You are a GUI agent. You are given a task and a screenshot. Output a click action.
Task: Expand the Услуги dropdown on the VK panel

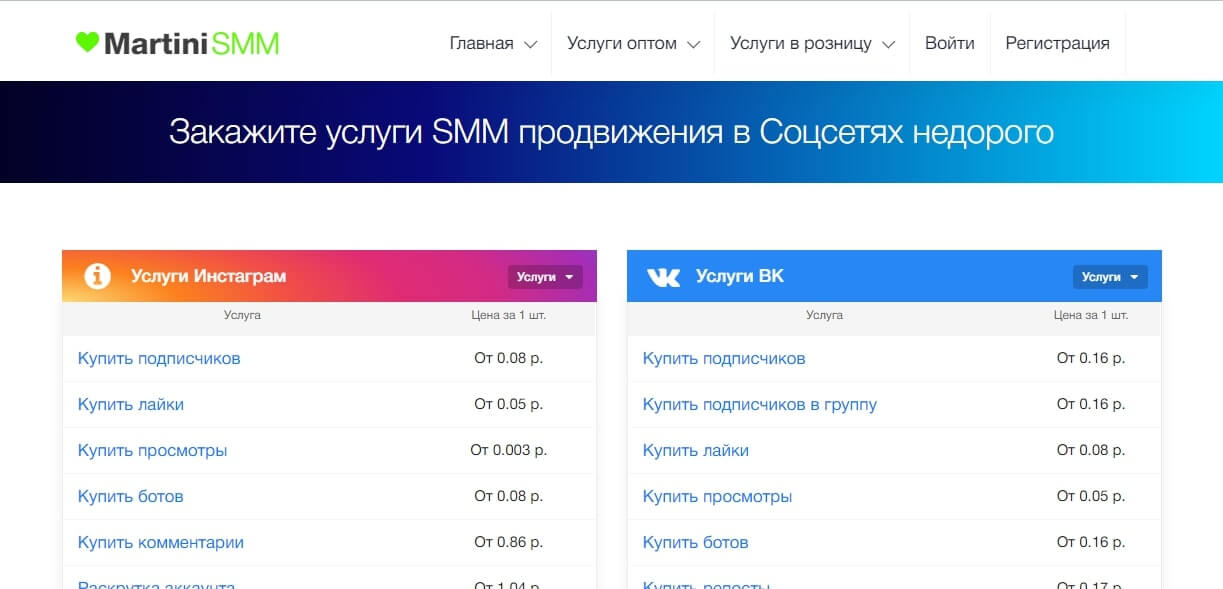pyautogui.click(x=1110, y=276)
